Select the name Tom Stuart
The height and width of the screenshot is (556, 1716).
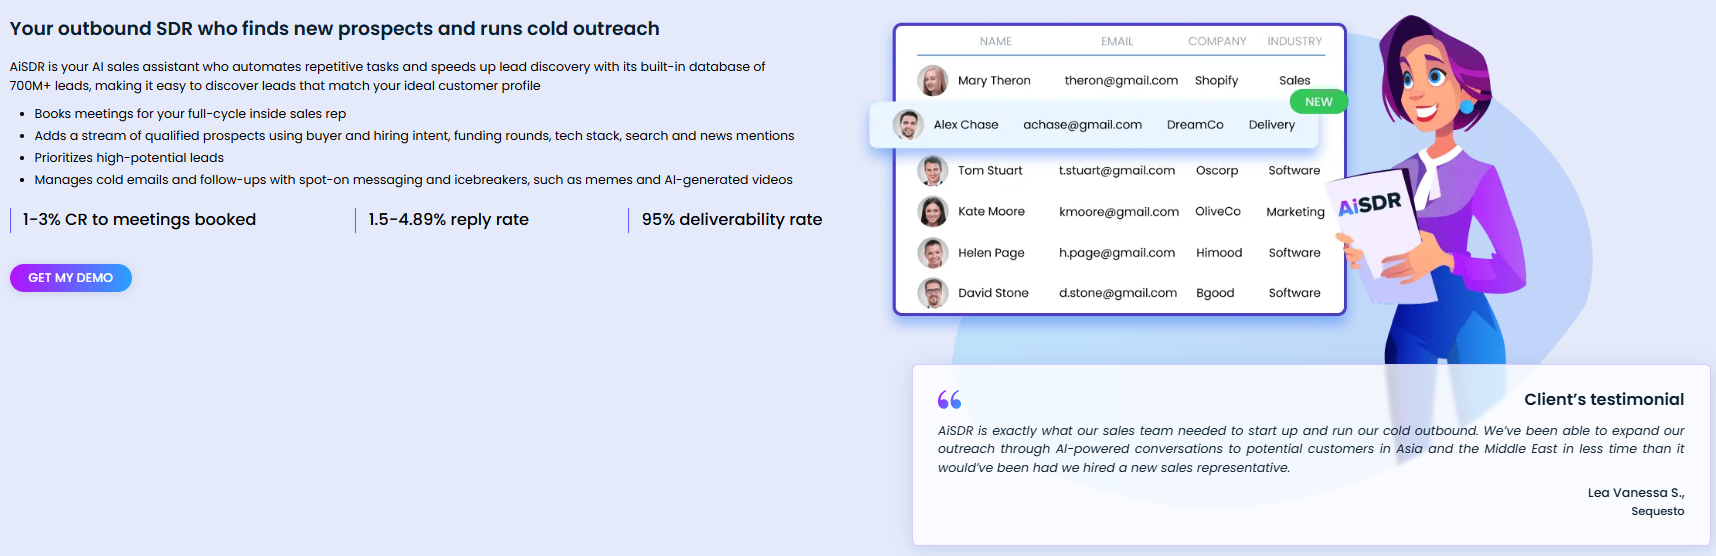[990, 171]
